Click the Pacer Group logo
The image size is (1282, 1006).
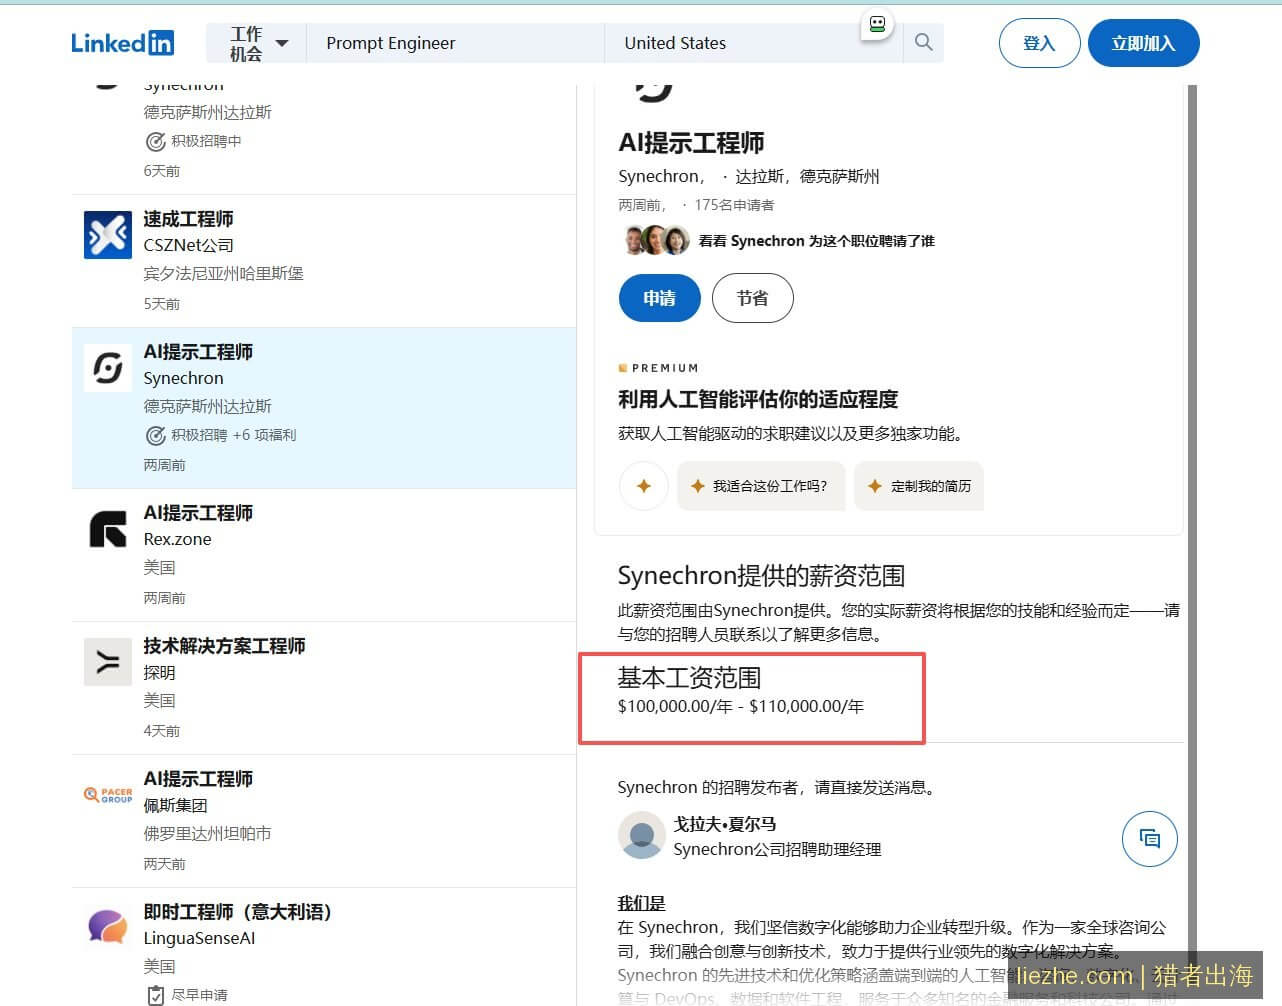point(107,795)
